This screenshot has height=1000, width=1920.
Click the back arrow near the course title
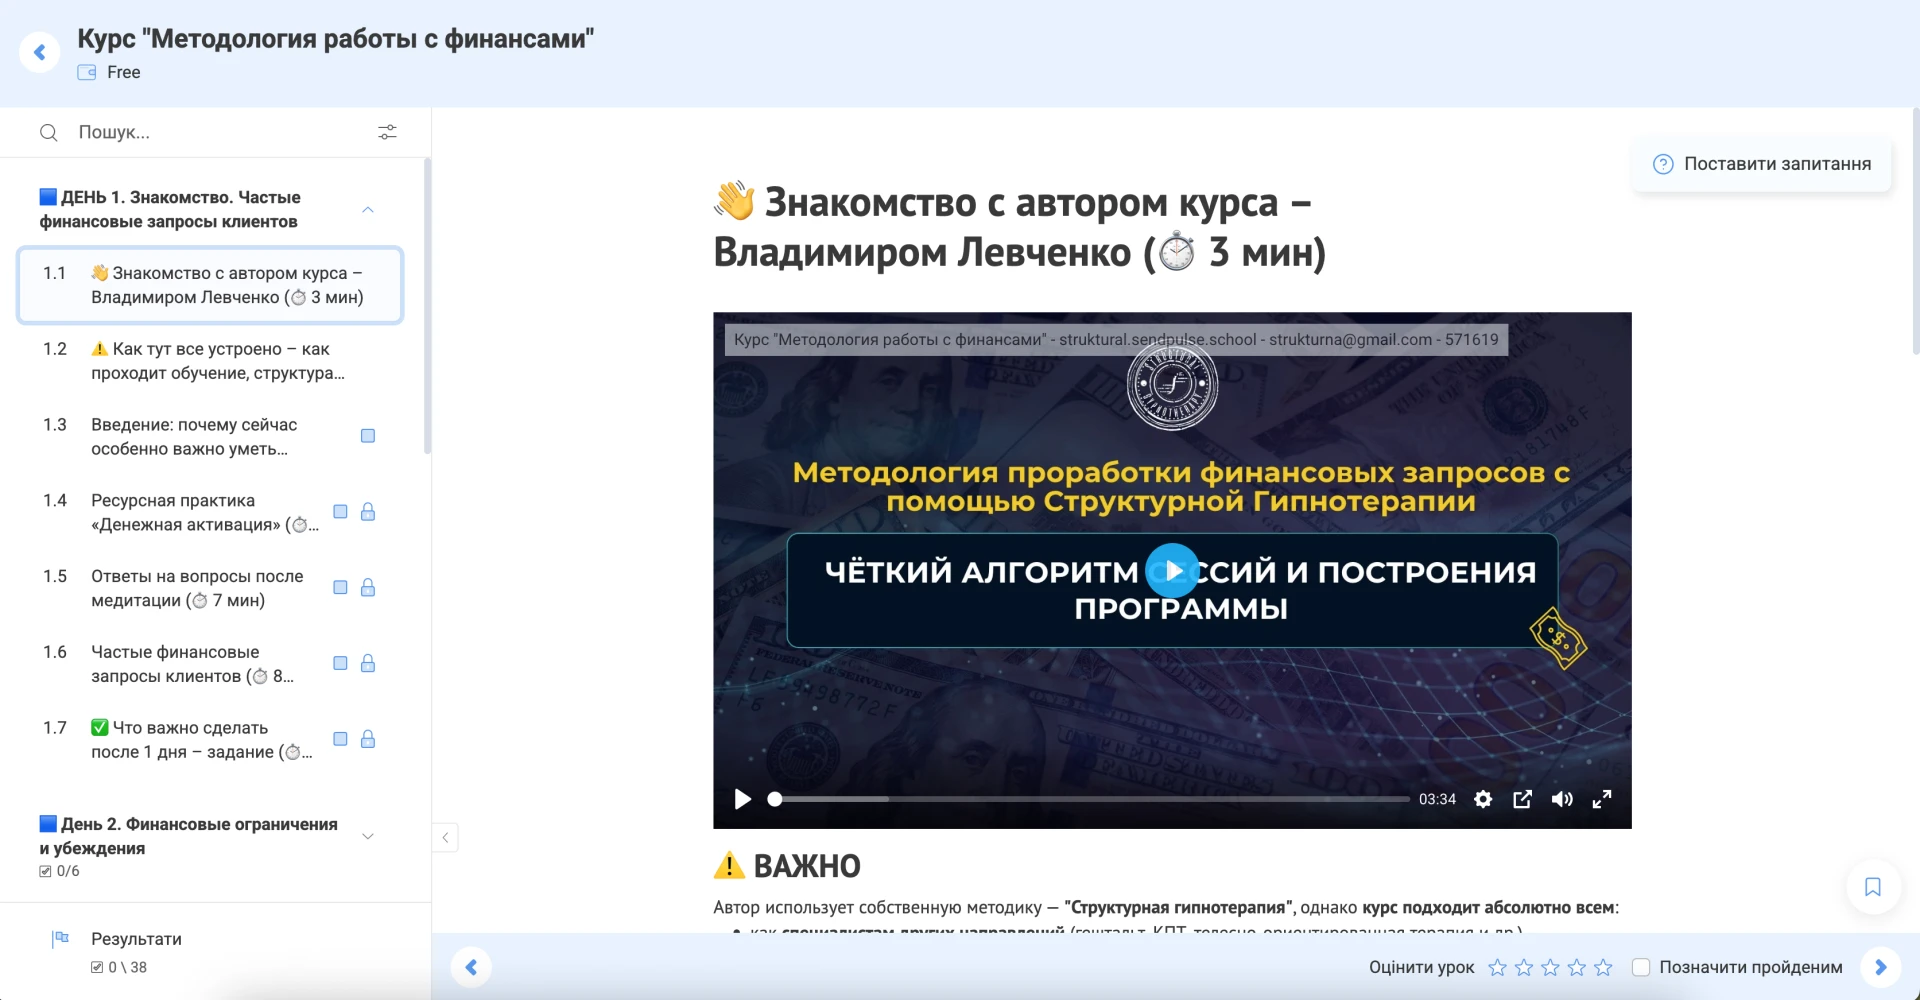pyautogui.click(x=40, y=51)
